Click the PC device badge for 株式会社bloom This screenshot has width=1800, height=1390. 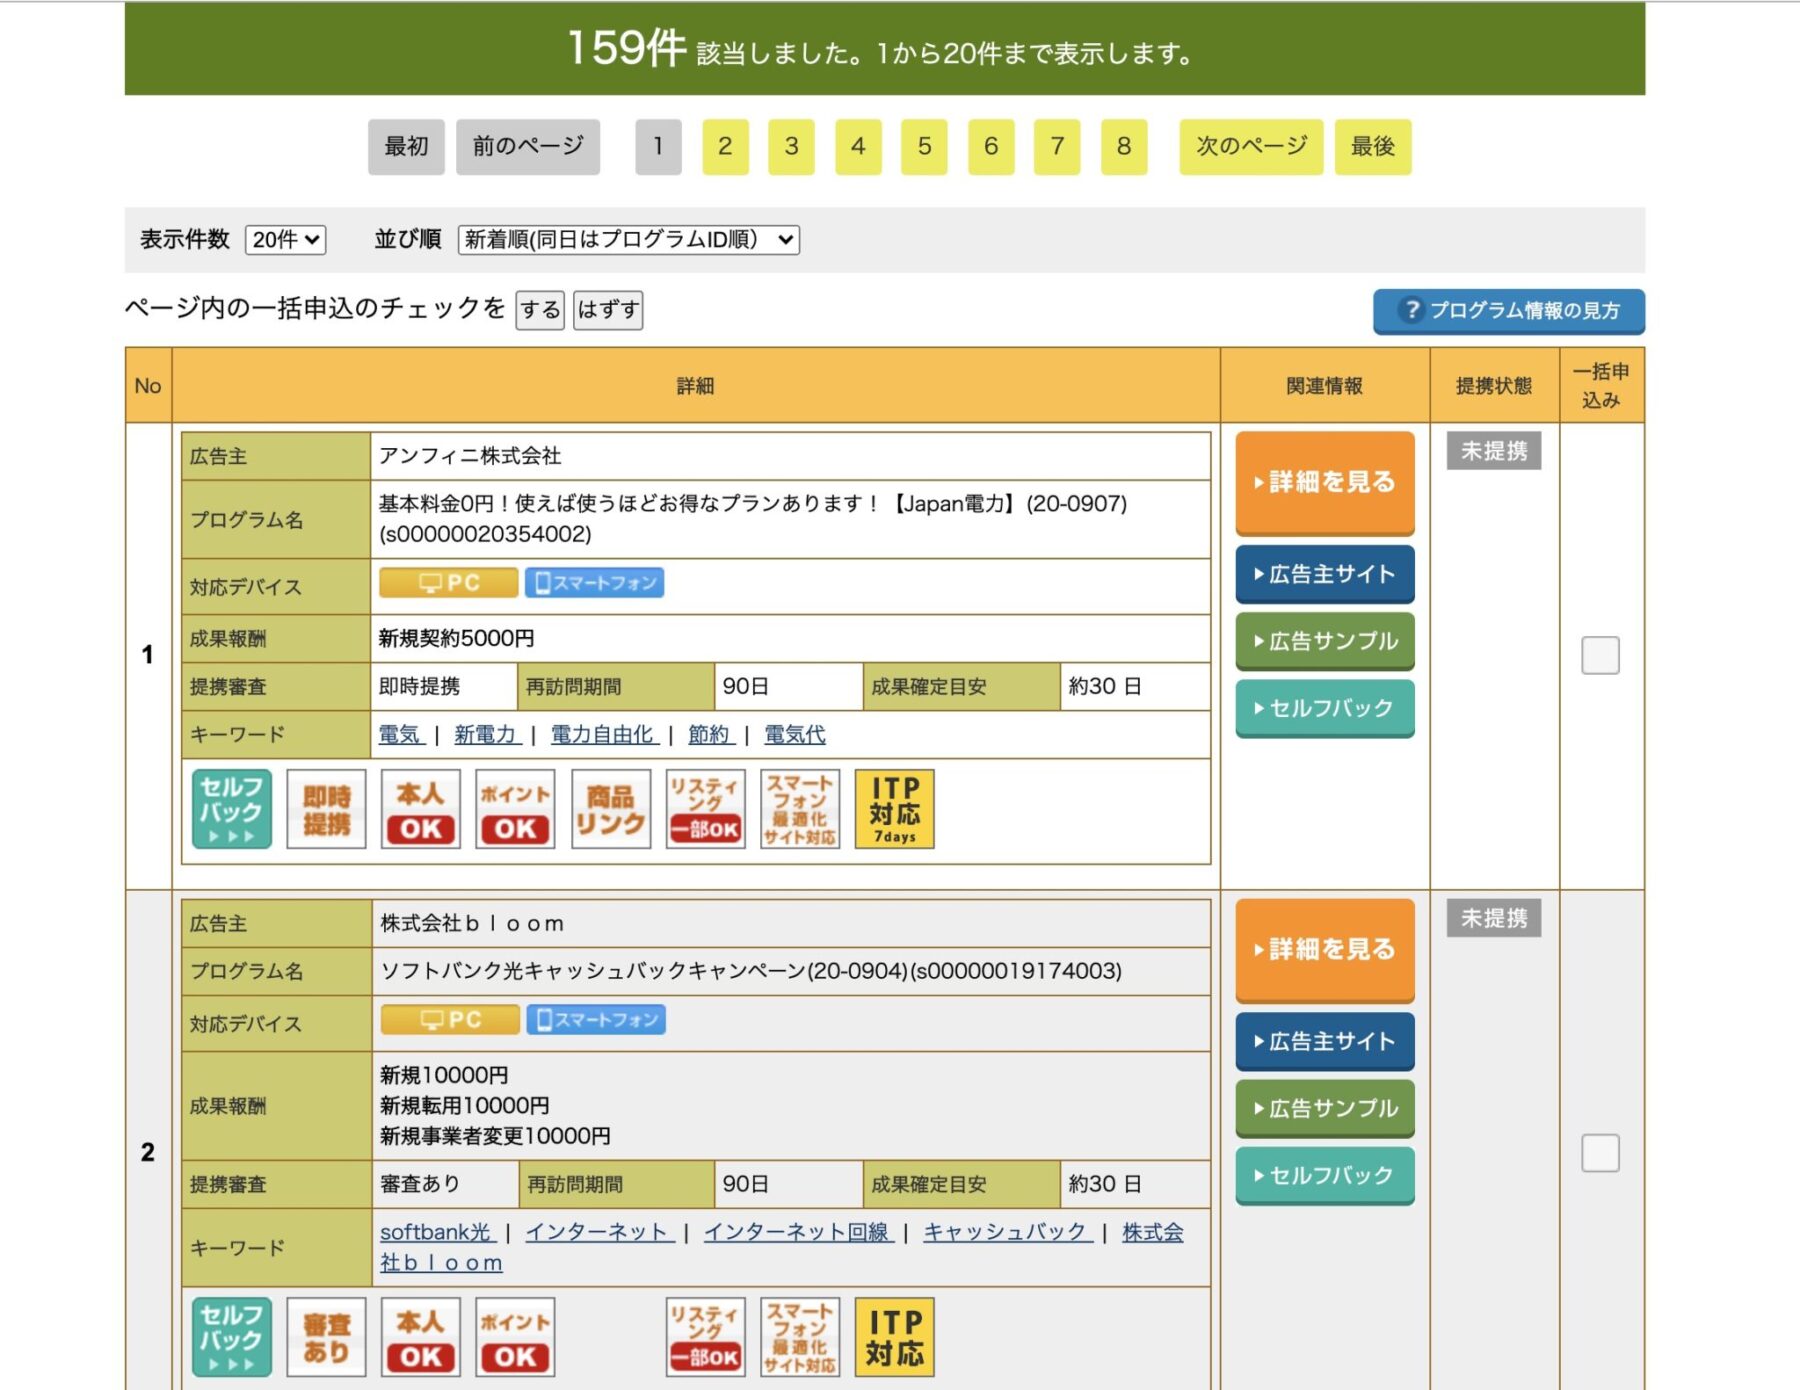coord(451,1020)
